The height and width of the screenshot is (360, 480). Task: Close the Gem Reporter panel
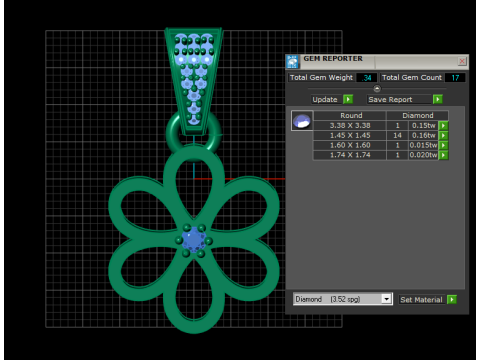point(462,61)
